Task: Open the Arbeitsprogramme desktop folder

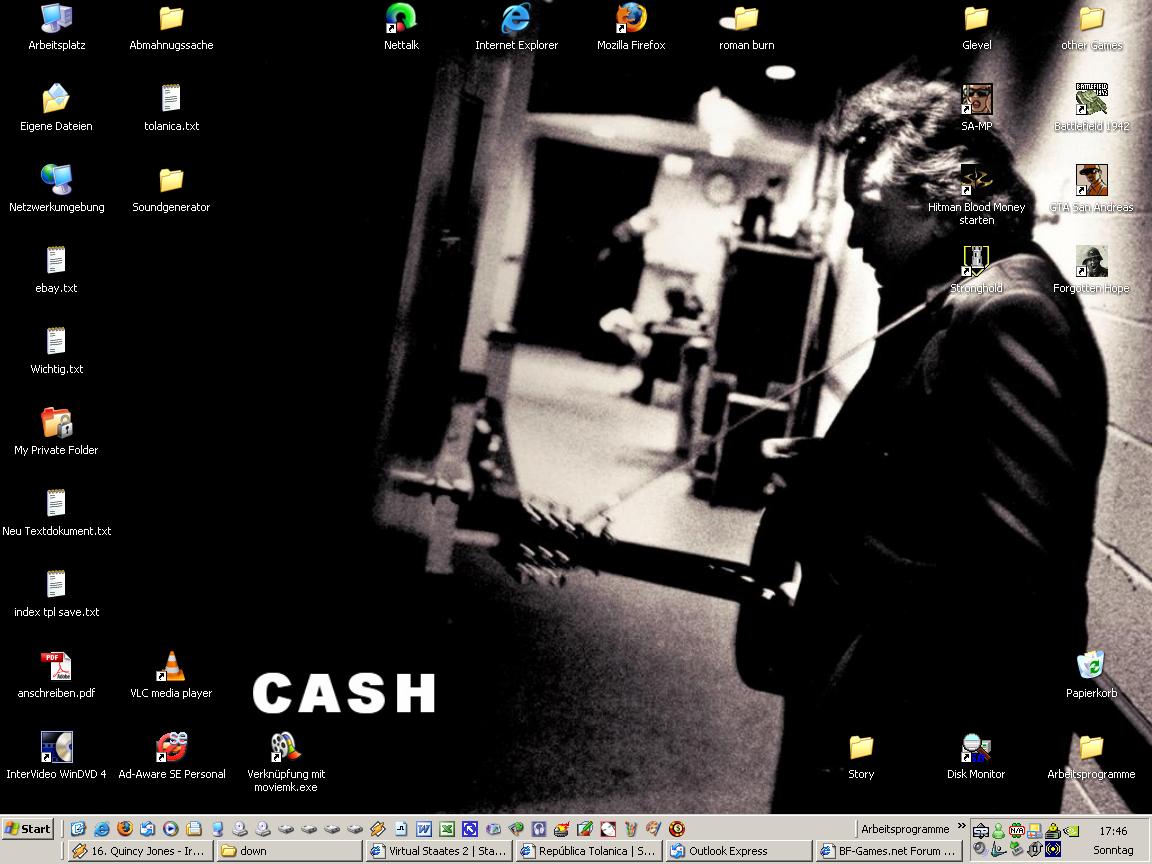Action: (x=1092, y=755)
